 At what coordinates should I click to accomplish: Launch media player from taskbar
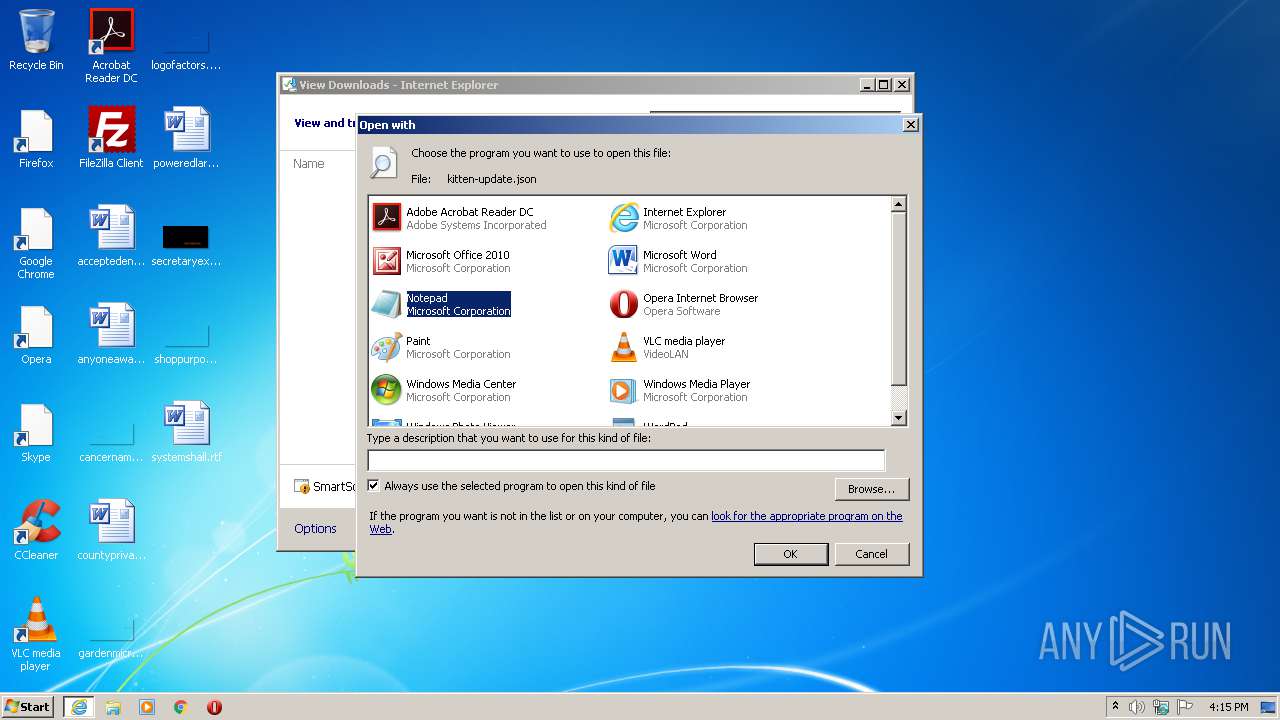[x=147, y=706]
